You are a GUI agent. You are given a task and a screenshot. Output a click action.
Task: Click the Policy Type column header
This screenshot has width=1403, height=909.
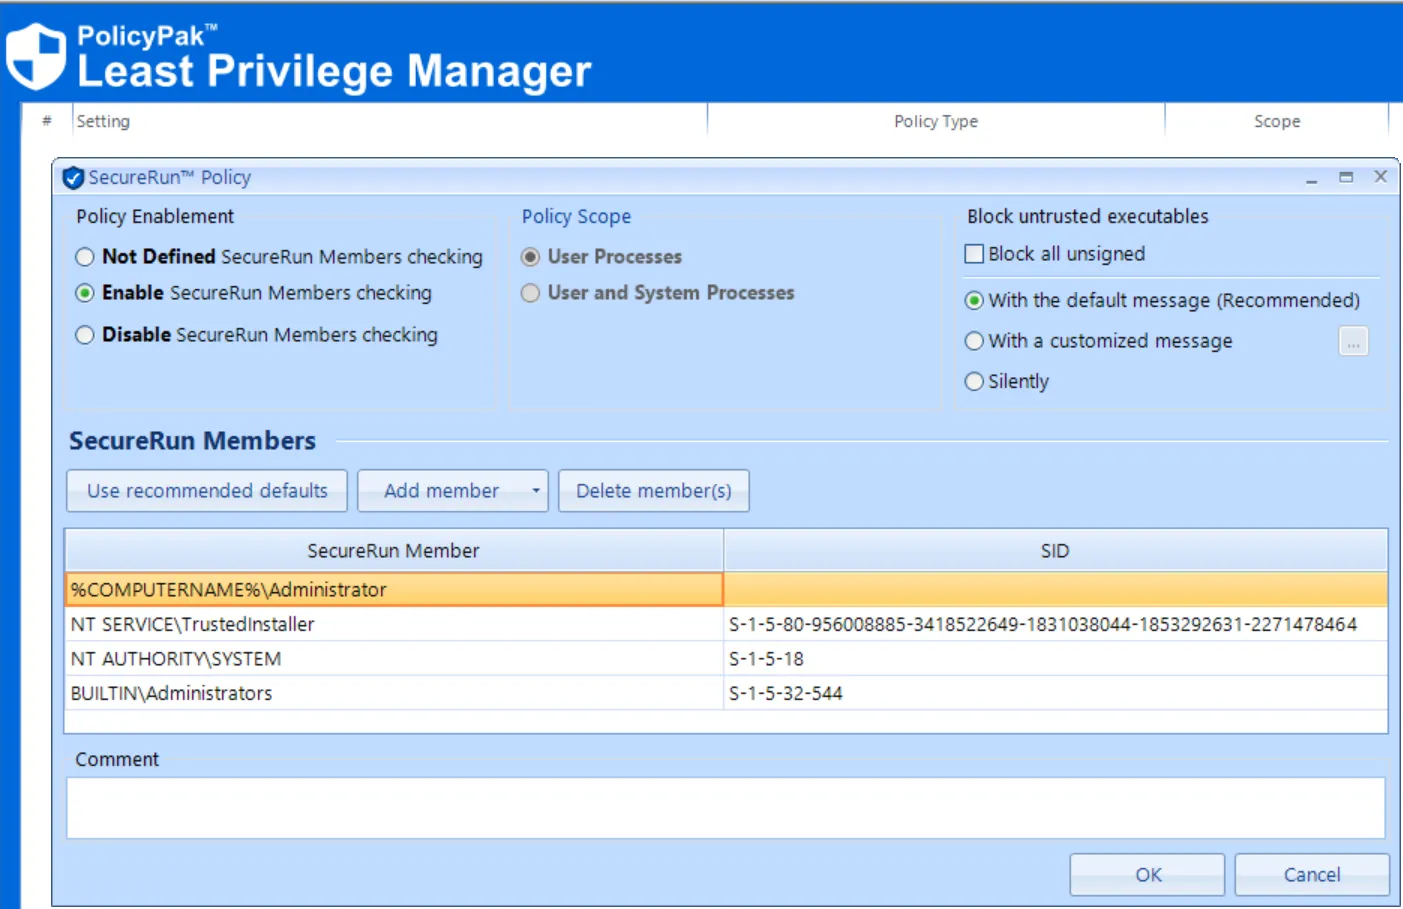pos(936,121)
